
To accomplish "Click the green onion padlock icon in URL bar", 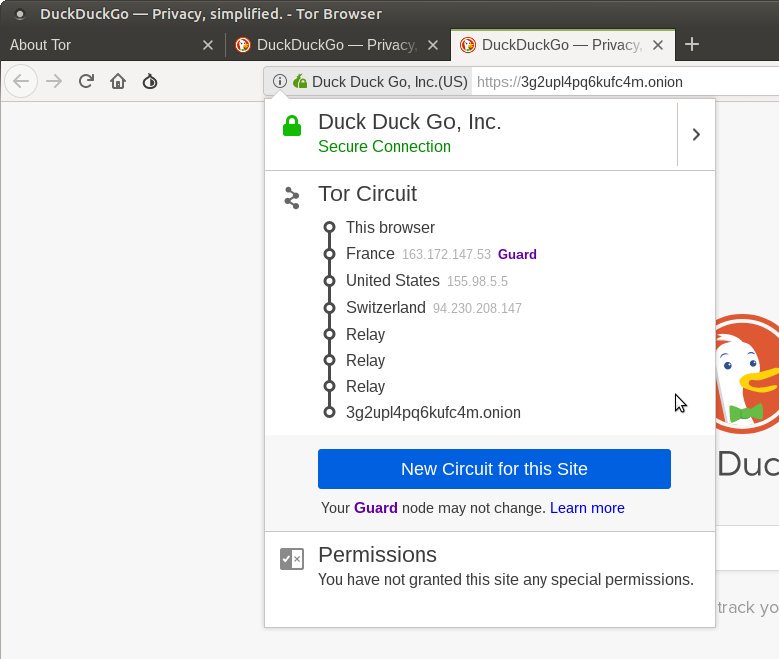I will click(x=300, y=81).
